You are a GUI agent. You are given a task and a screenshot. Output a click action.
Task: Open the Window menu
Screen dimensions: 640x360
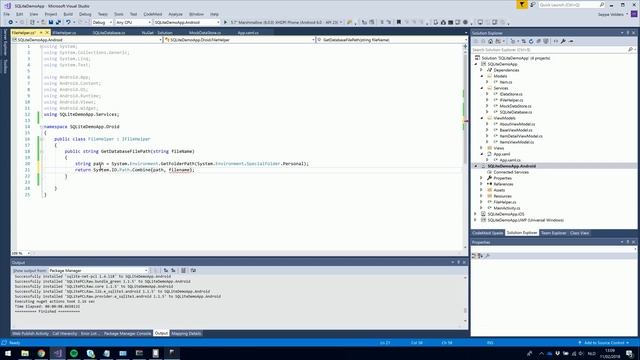pos(196,14)
